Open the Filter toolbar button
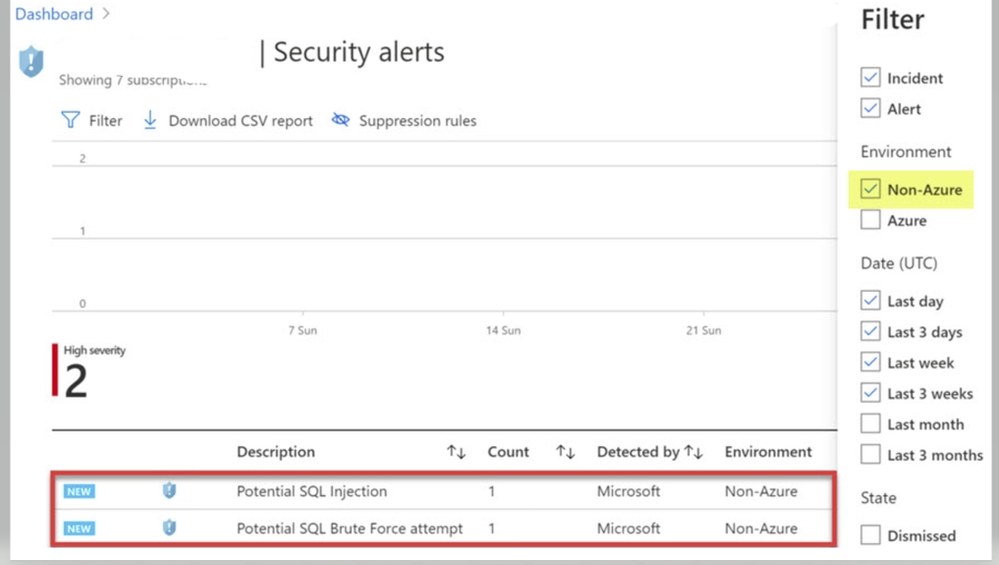 pyautogui.click(x=92, y=120)
